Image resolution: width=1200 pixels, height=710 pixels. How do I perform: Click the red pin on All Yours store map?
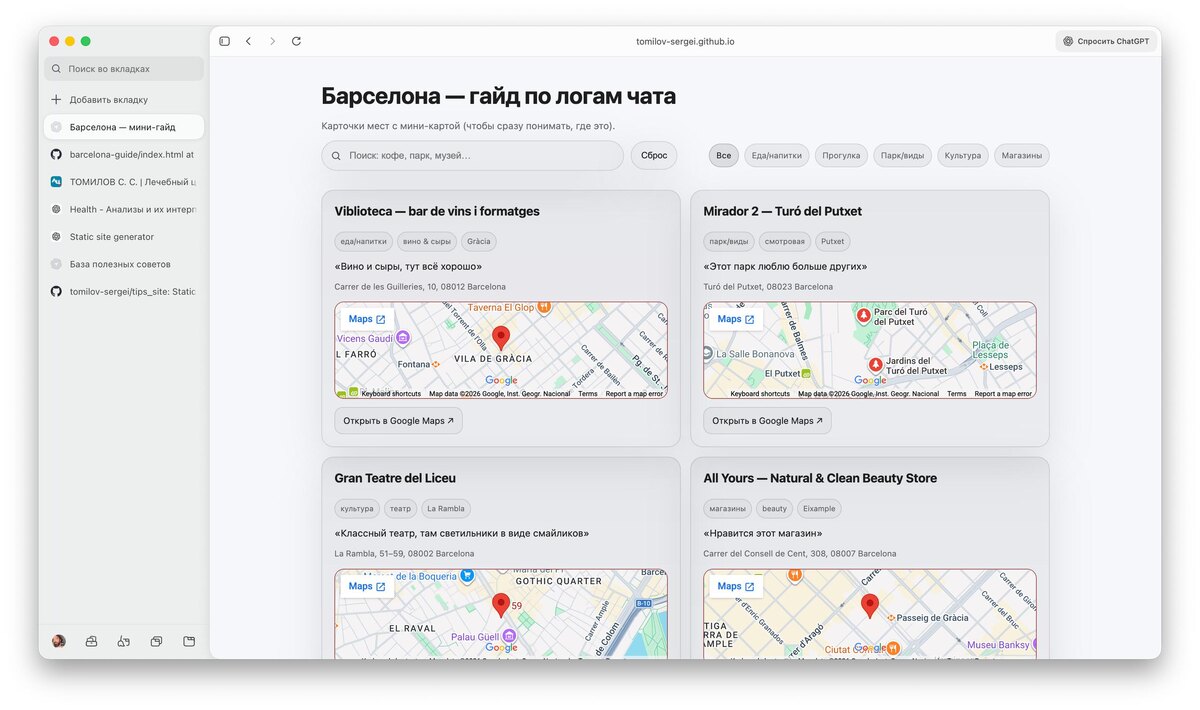coord(870,606)
